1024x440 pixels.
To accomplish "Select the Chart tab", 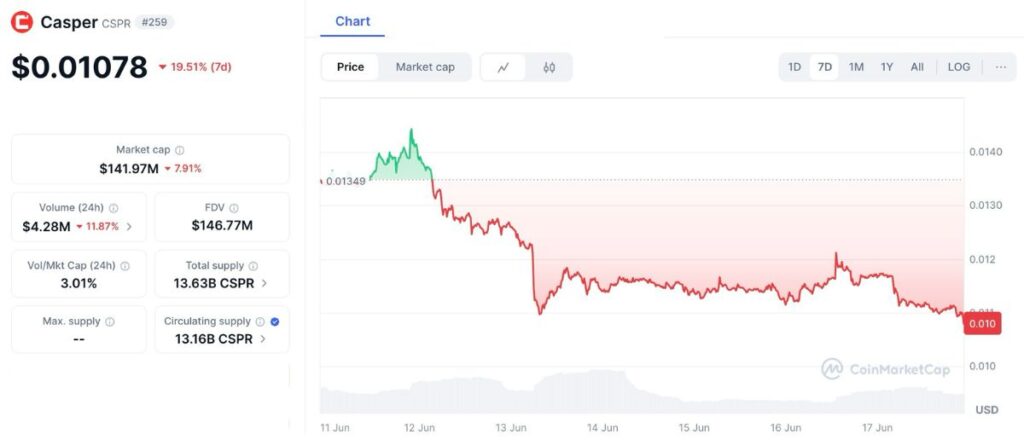I will 352,21.
